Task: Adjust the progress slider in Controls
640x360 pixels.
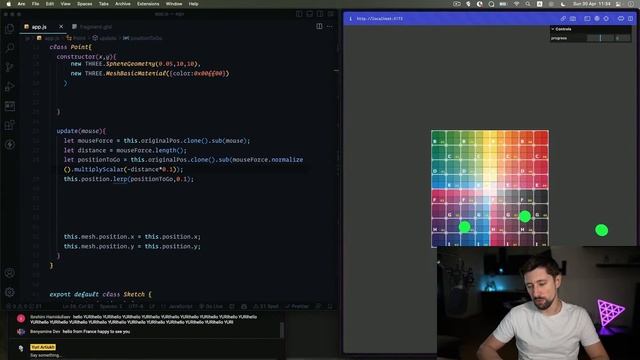Action: click(600, 38)
